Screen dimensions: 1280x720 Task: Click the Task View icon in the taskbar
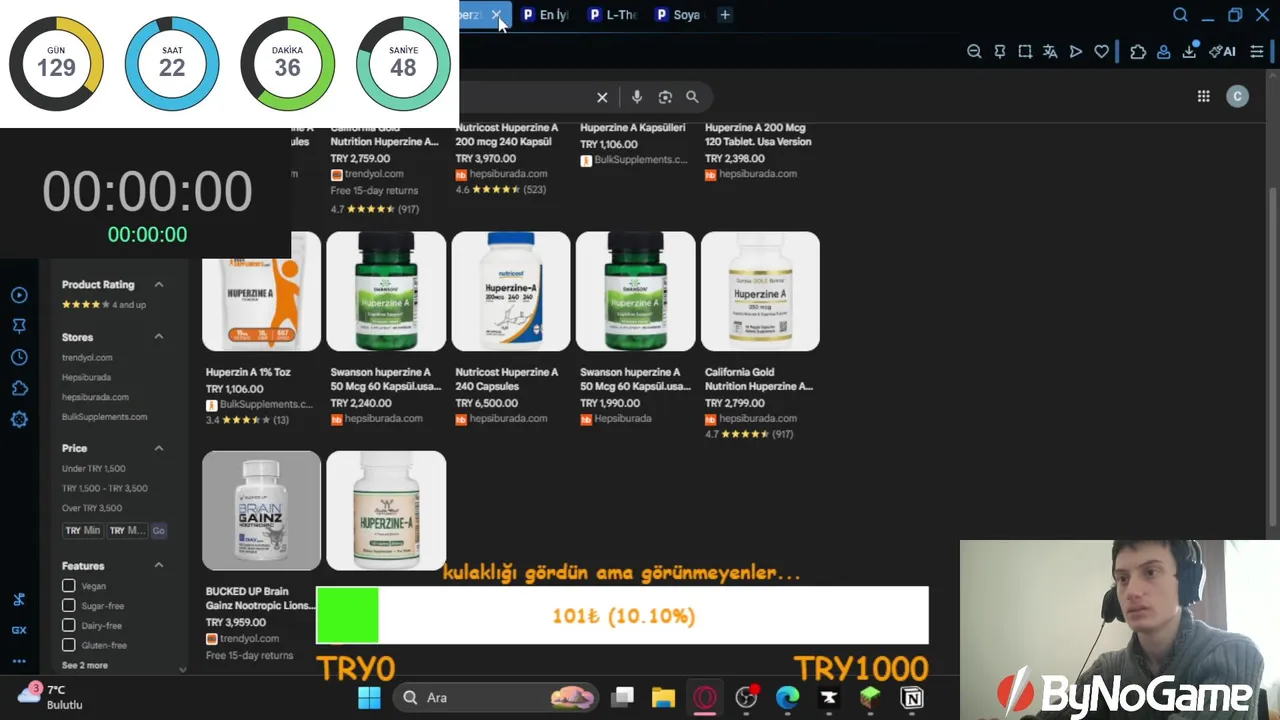click(623, 697)
